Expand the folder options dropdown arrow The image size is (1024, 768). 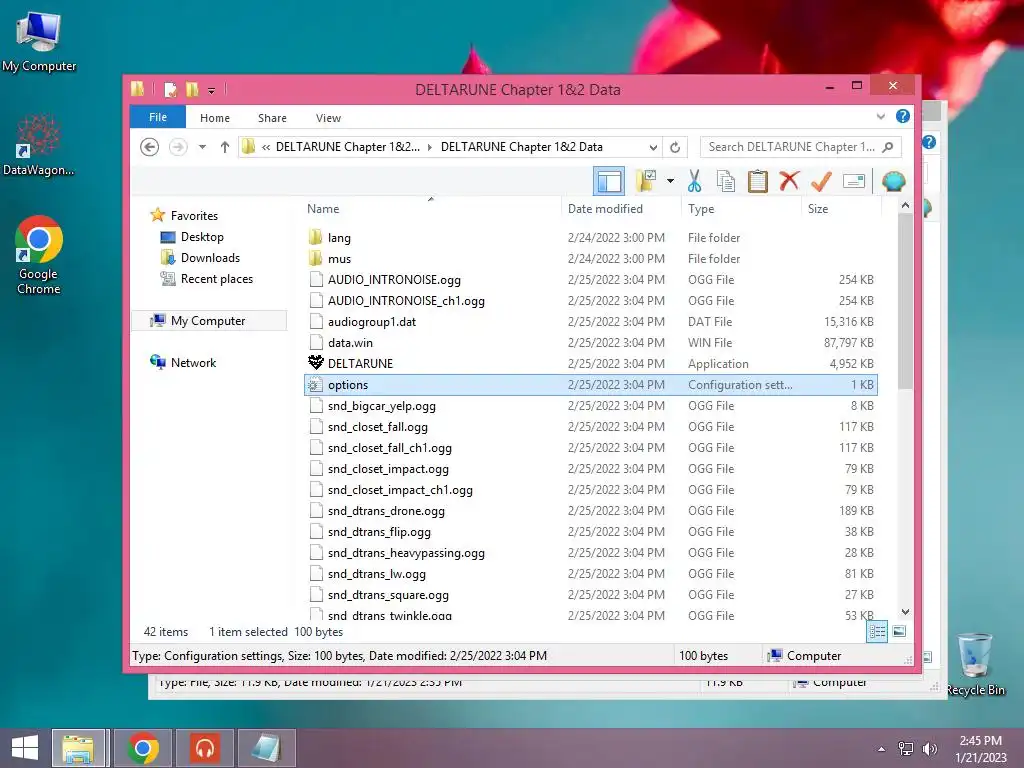(670, 181)
